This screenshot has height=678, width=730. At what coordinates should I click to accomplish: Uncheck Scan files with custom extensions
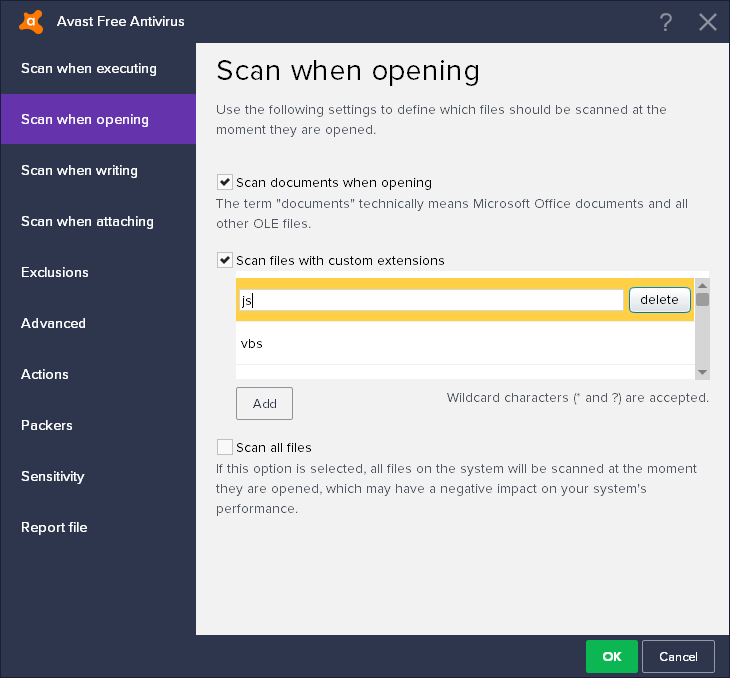225,261
